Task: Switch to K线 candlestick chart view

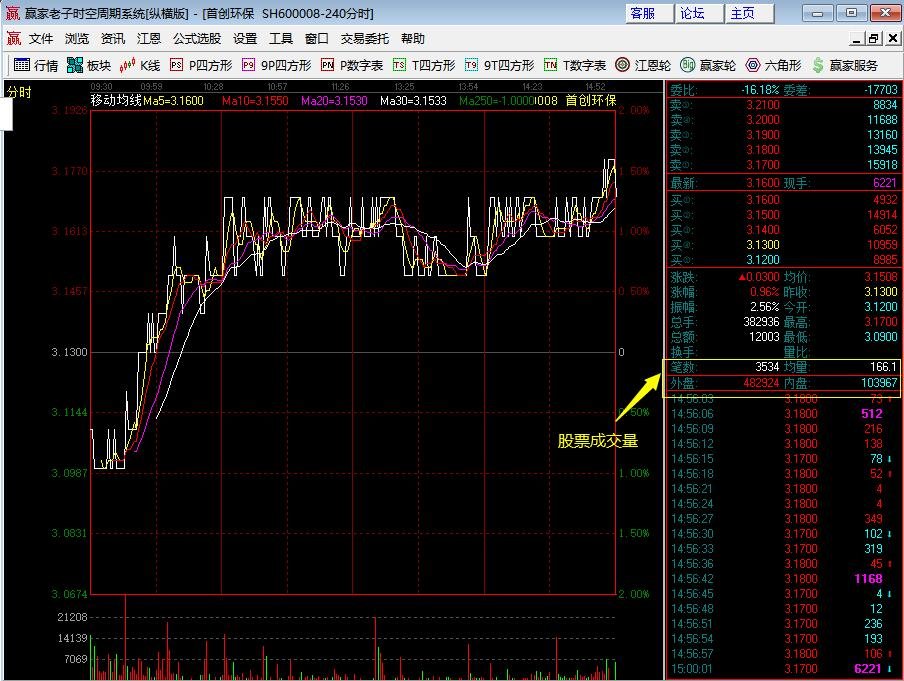Action: (140, 65)
